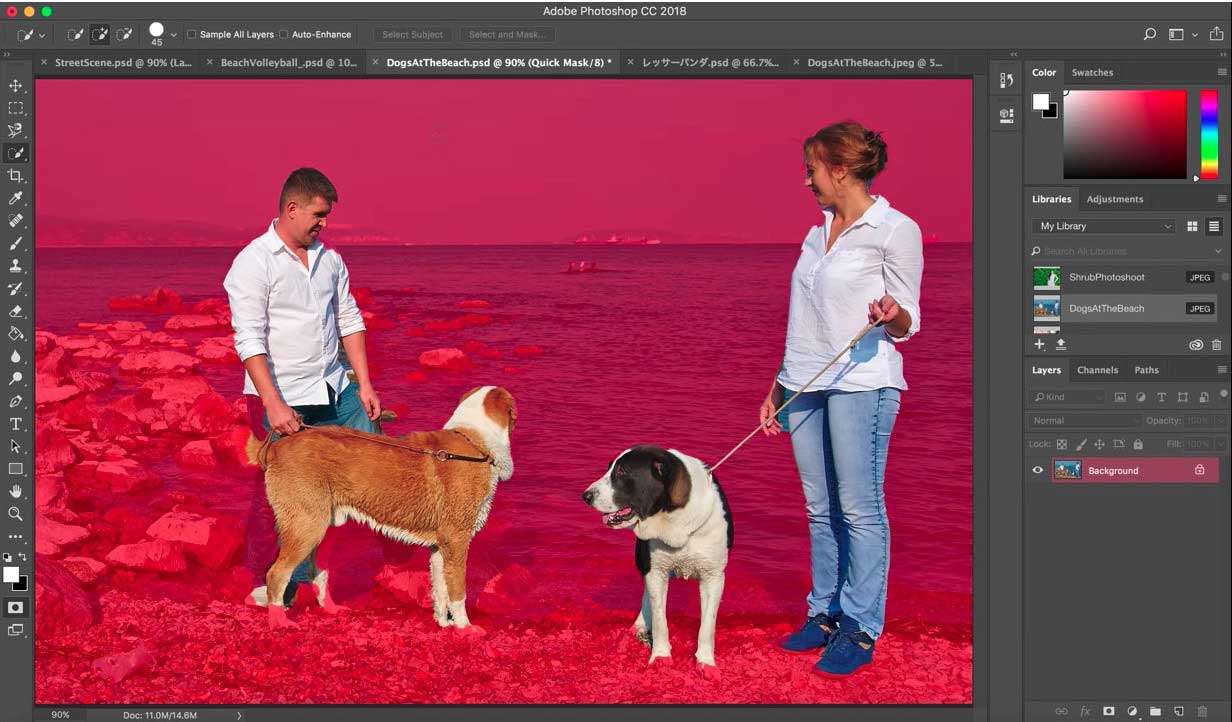The image size is (1232, 722).
Task: Click the Delete layer trash icon
Action: [1202, 711]
